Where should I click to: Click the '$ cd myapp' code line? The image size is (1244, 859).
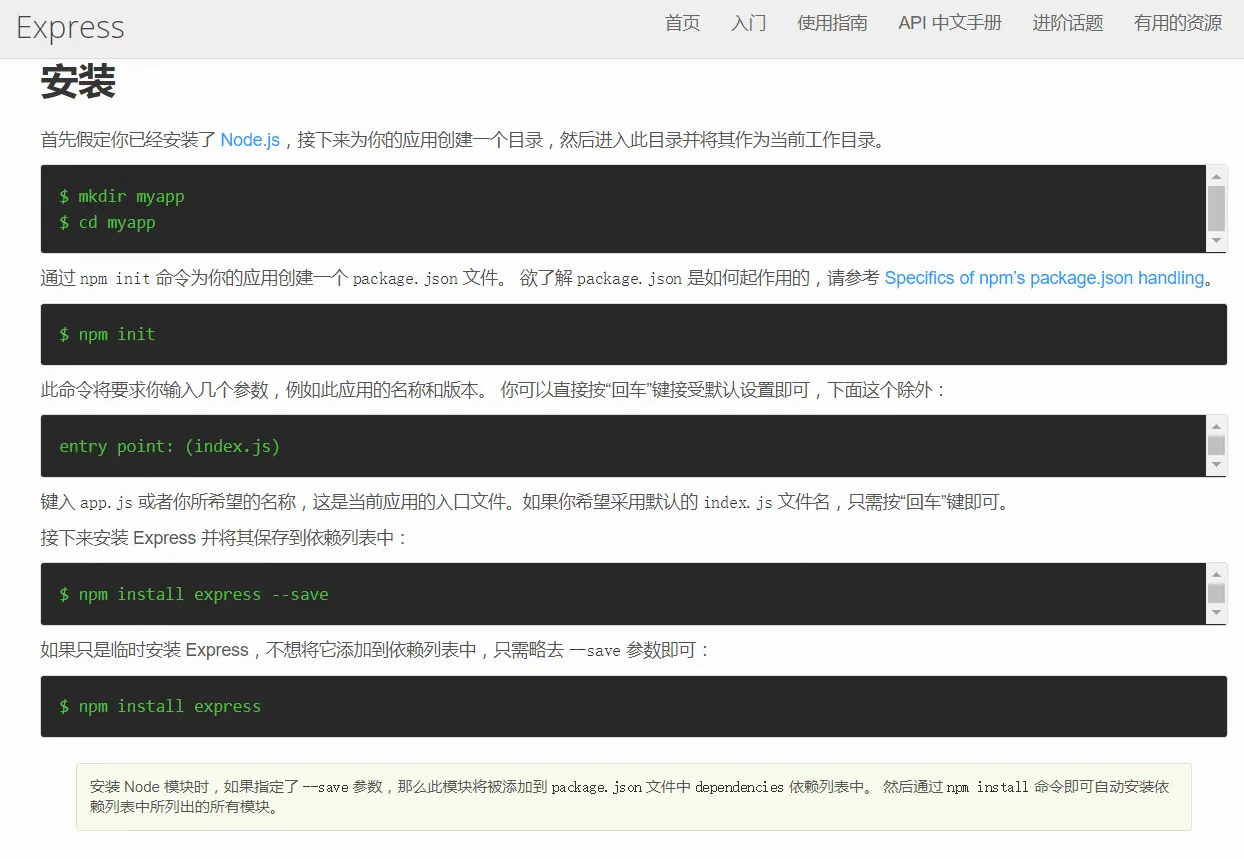[x=108, y=222]
